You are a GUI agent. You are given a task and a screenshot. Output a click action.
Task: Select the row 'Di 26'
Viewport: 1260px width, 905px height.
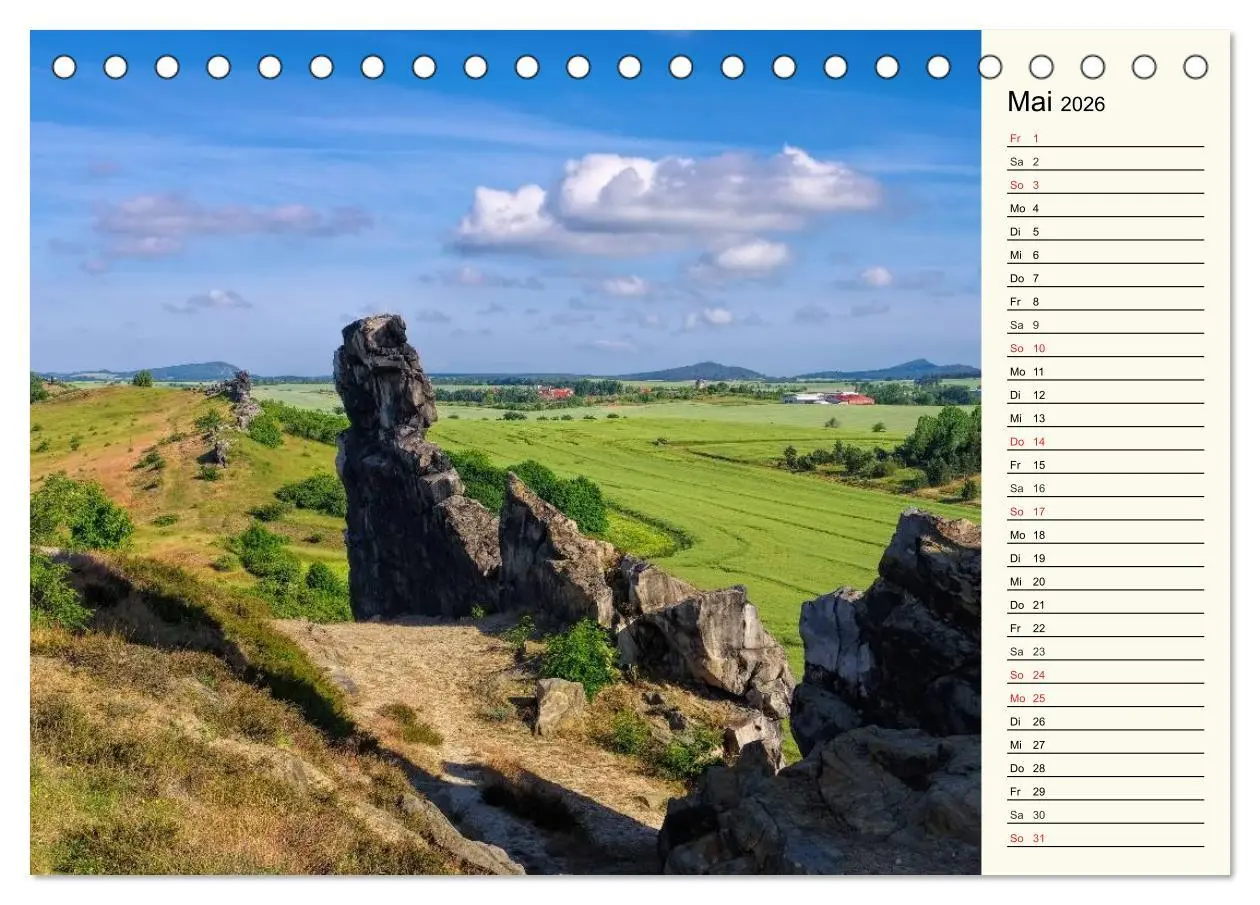click(1106, 721)
